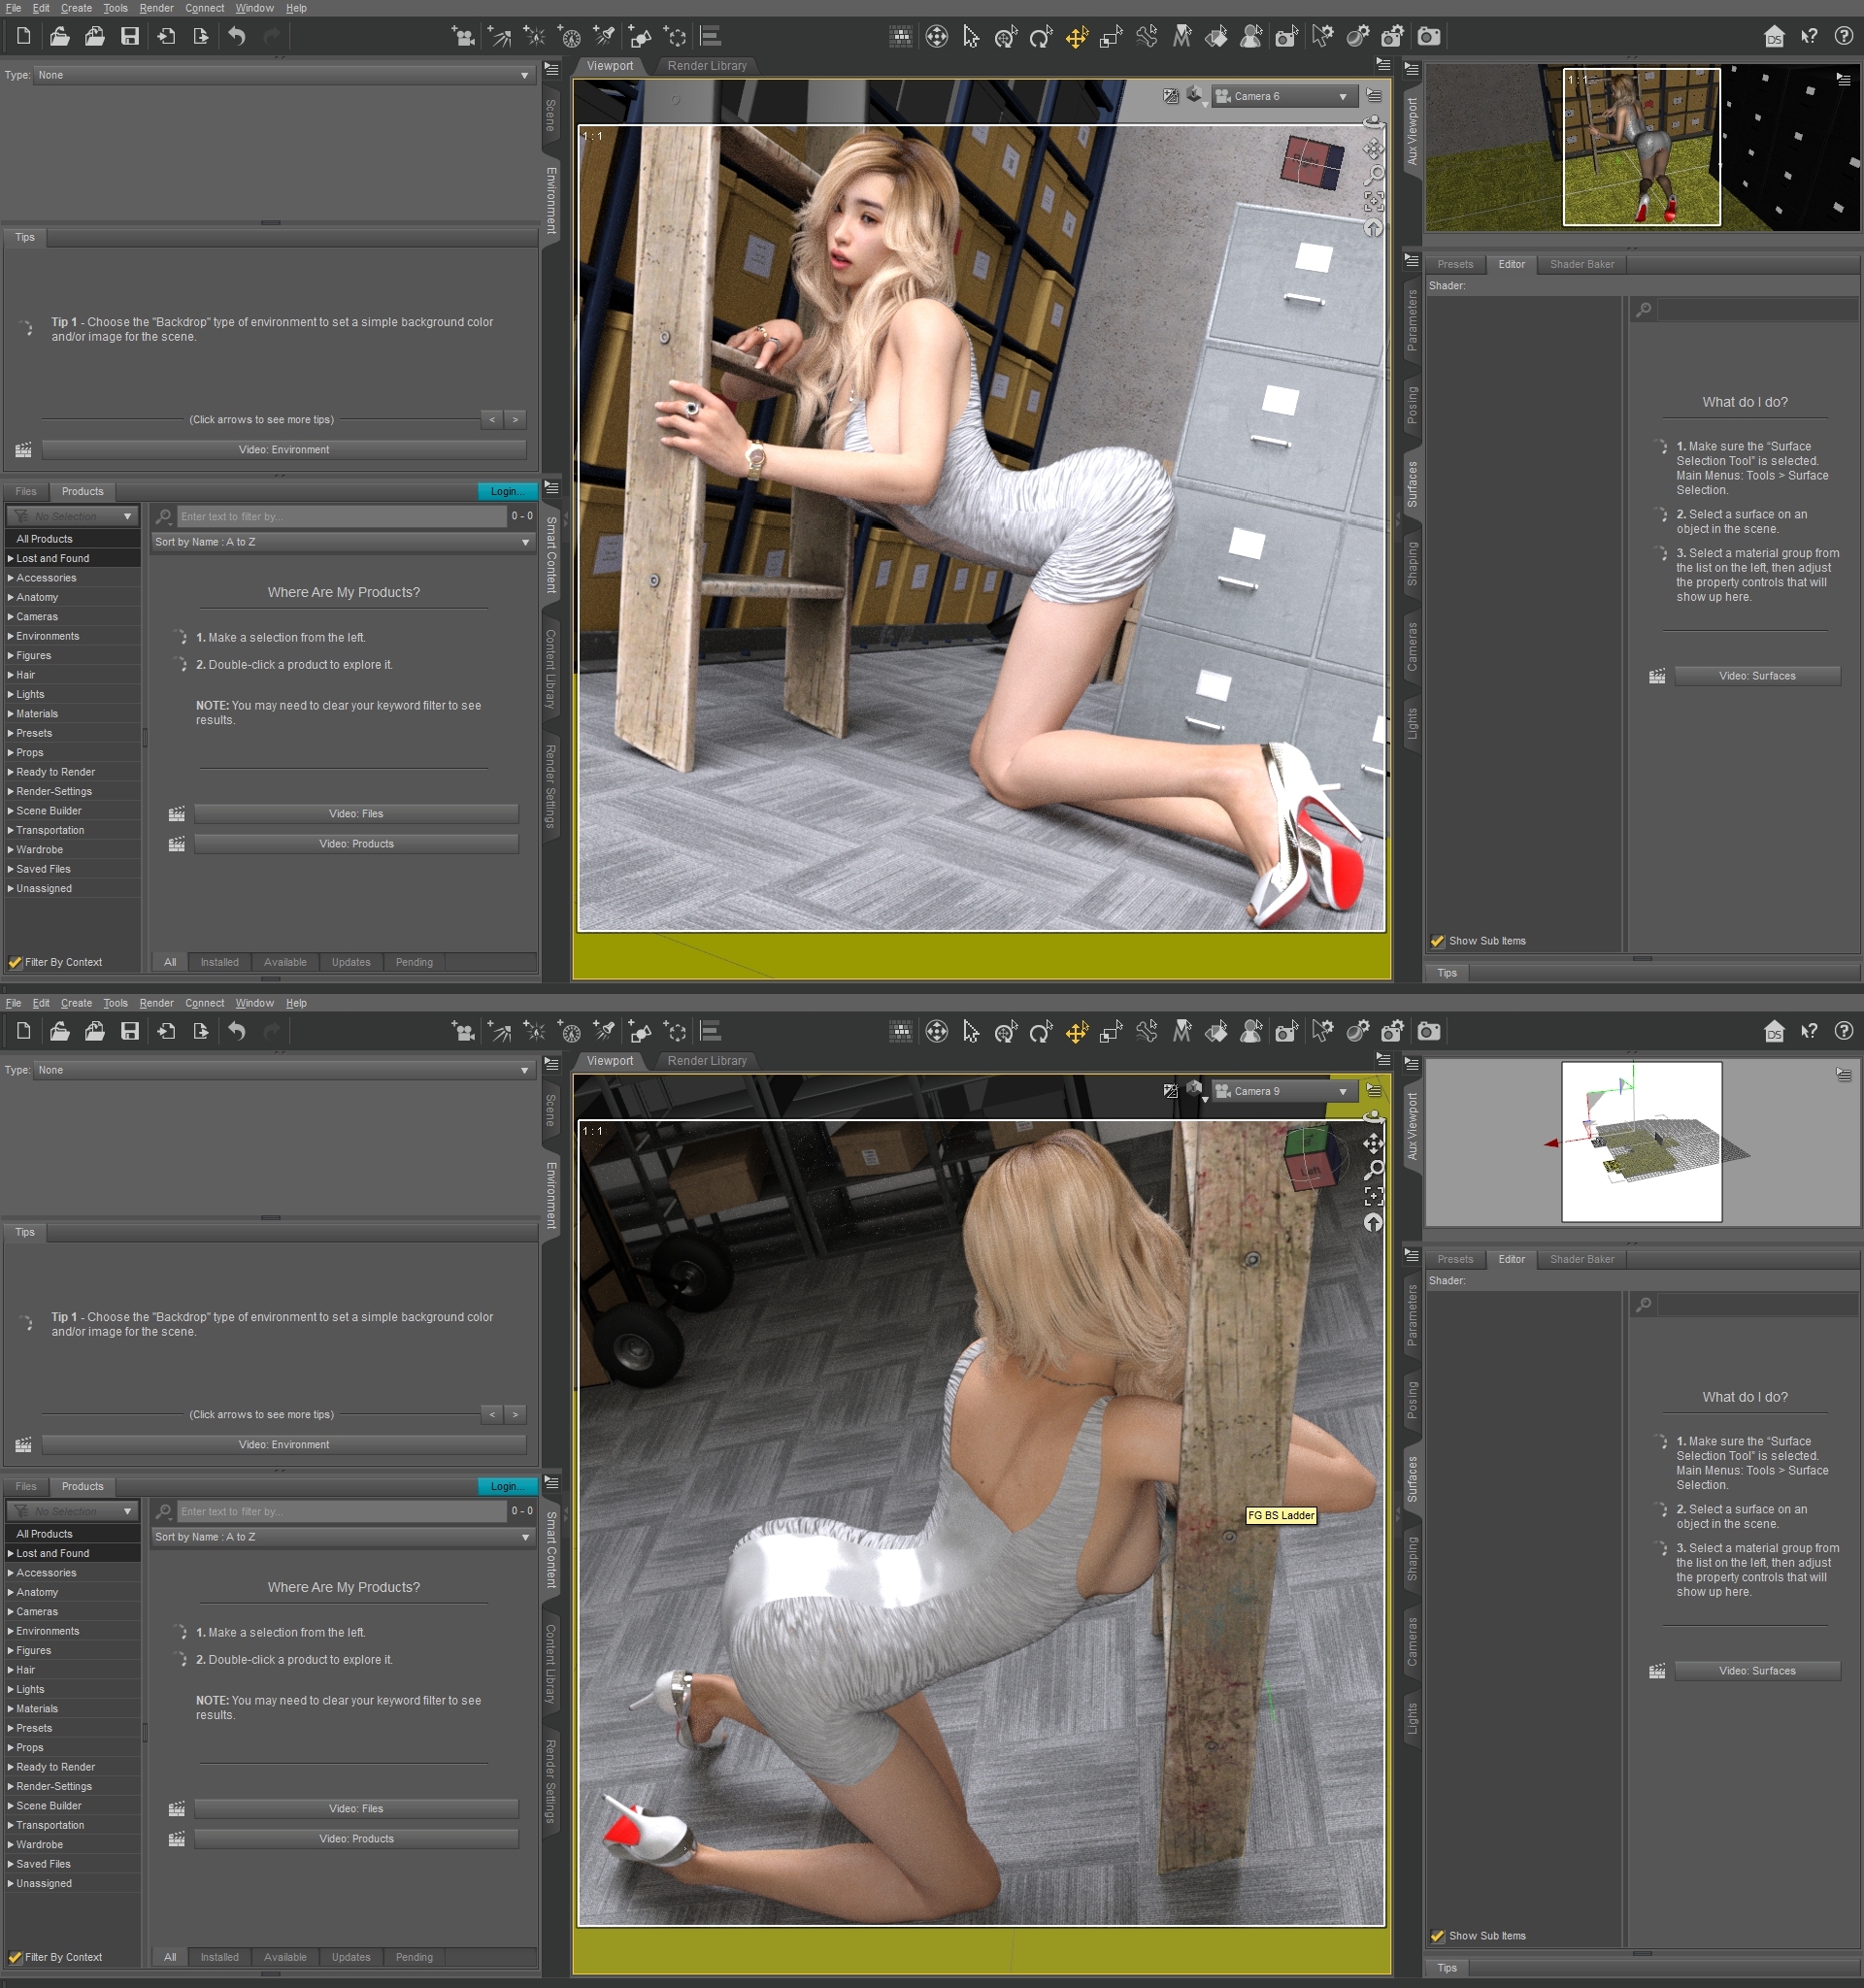
Task: Click the Frame view icon beside Camera 6 viewport
Action: (x=1373, y=201)
